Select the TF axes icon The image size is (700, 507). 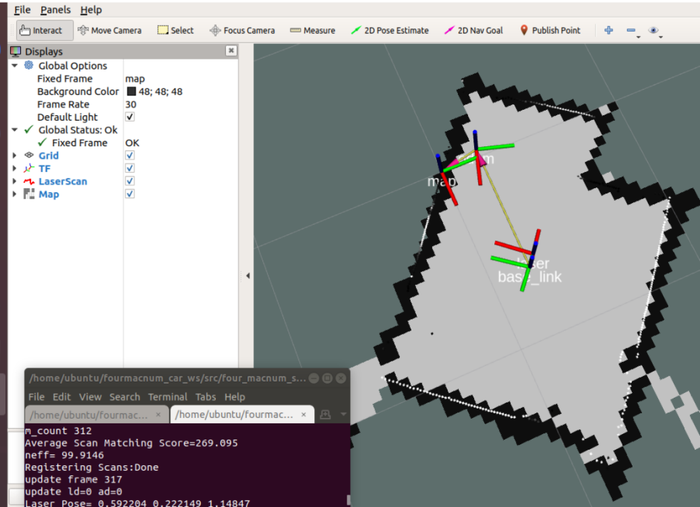[29, 168]
